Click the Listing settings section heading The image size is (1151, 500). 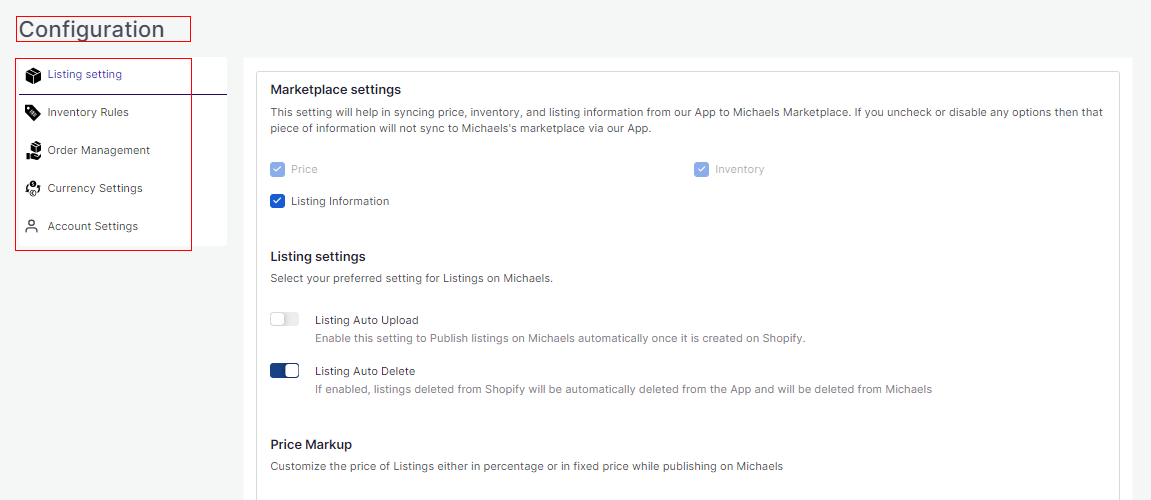pos(318,257)
